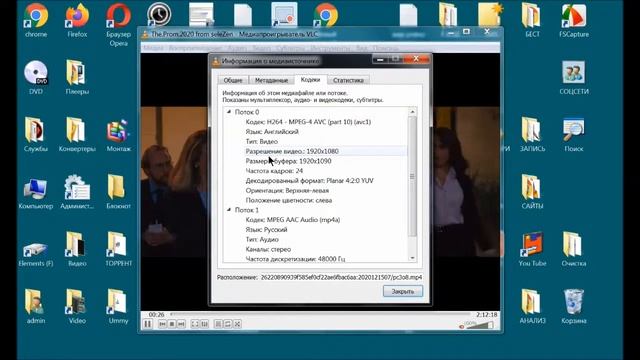This screenshot has width=640, height=360.
Task: Select the Плееры folder
Action: [x=77, y=78]
